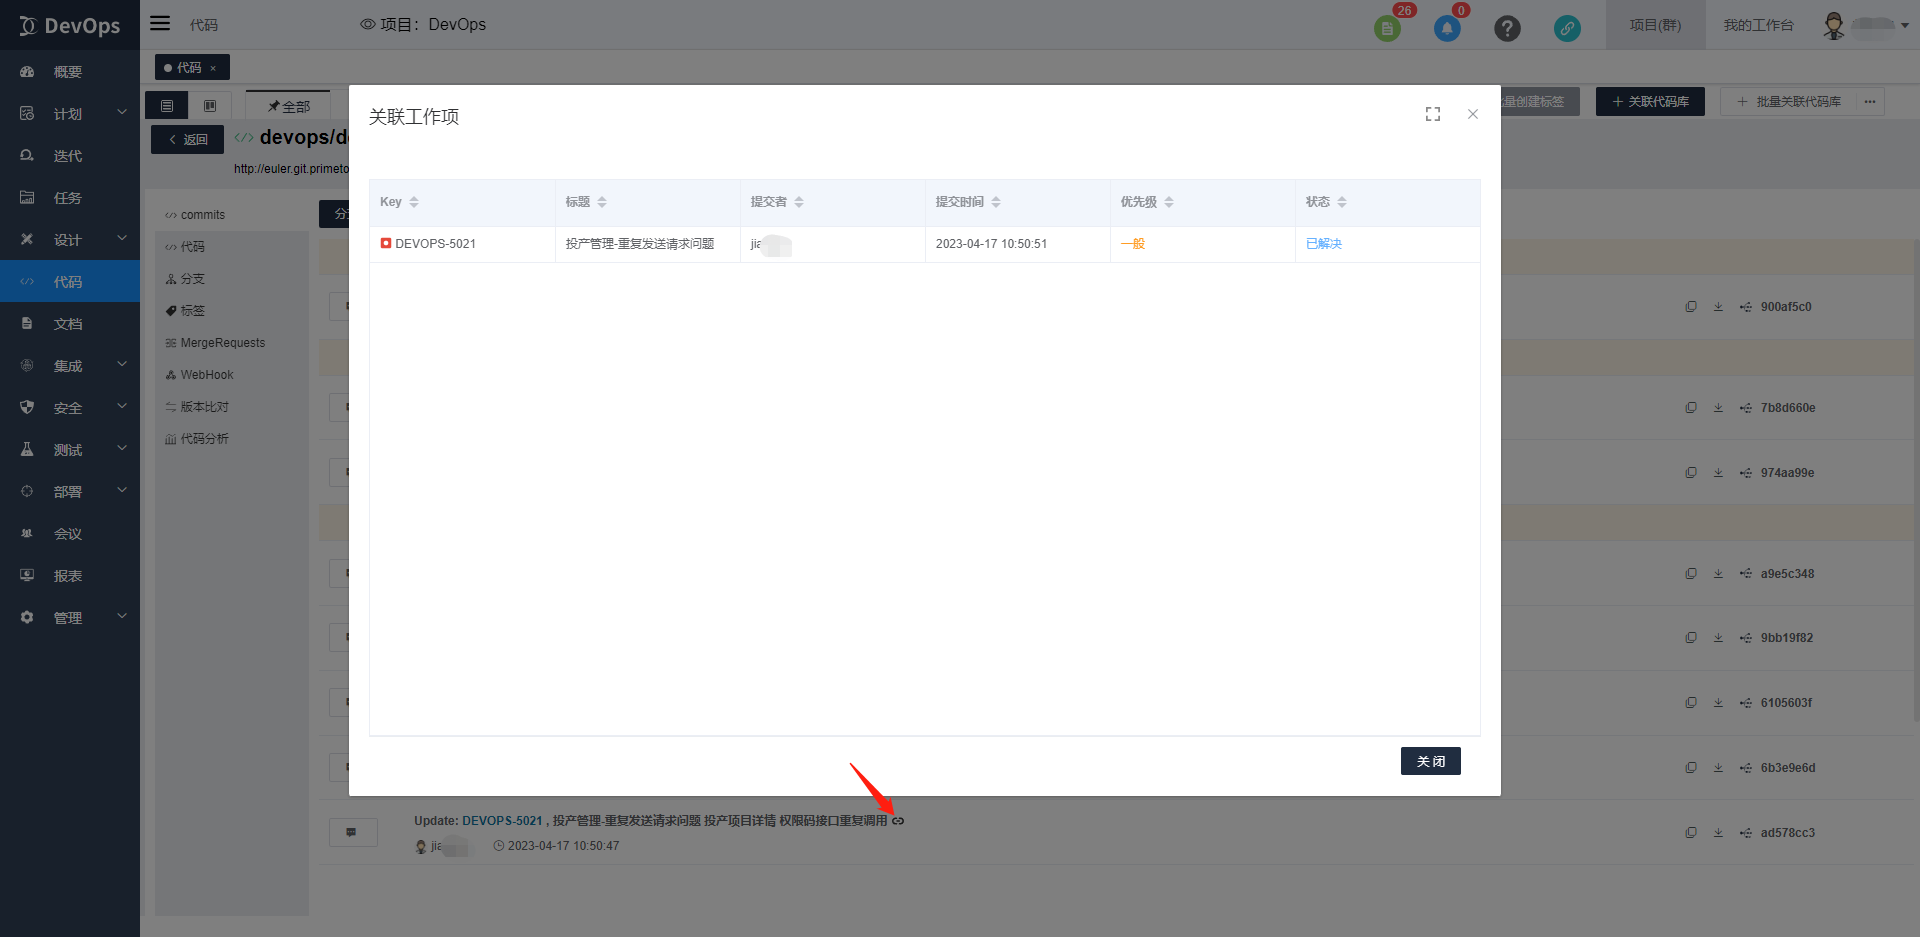Sort the table by 状态 column
Screen dimensions: 1920x937
tap(1342, 202)
